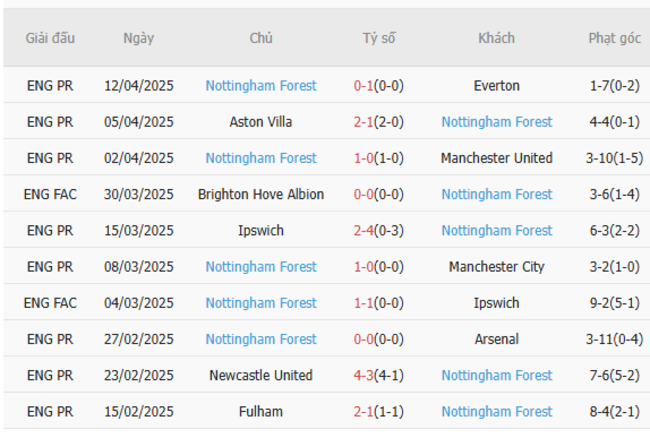Open the Aston Villa team link

(x=261, y=122)
